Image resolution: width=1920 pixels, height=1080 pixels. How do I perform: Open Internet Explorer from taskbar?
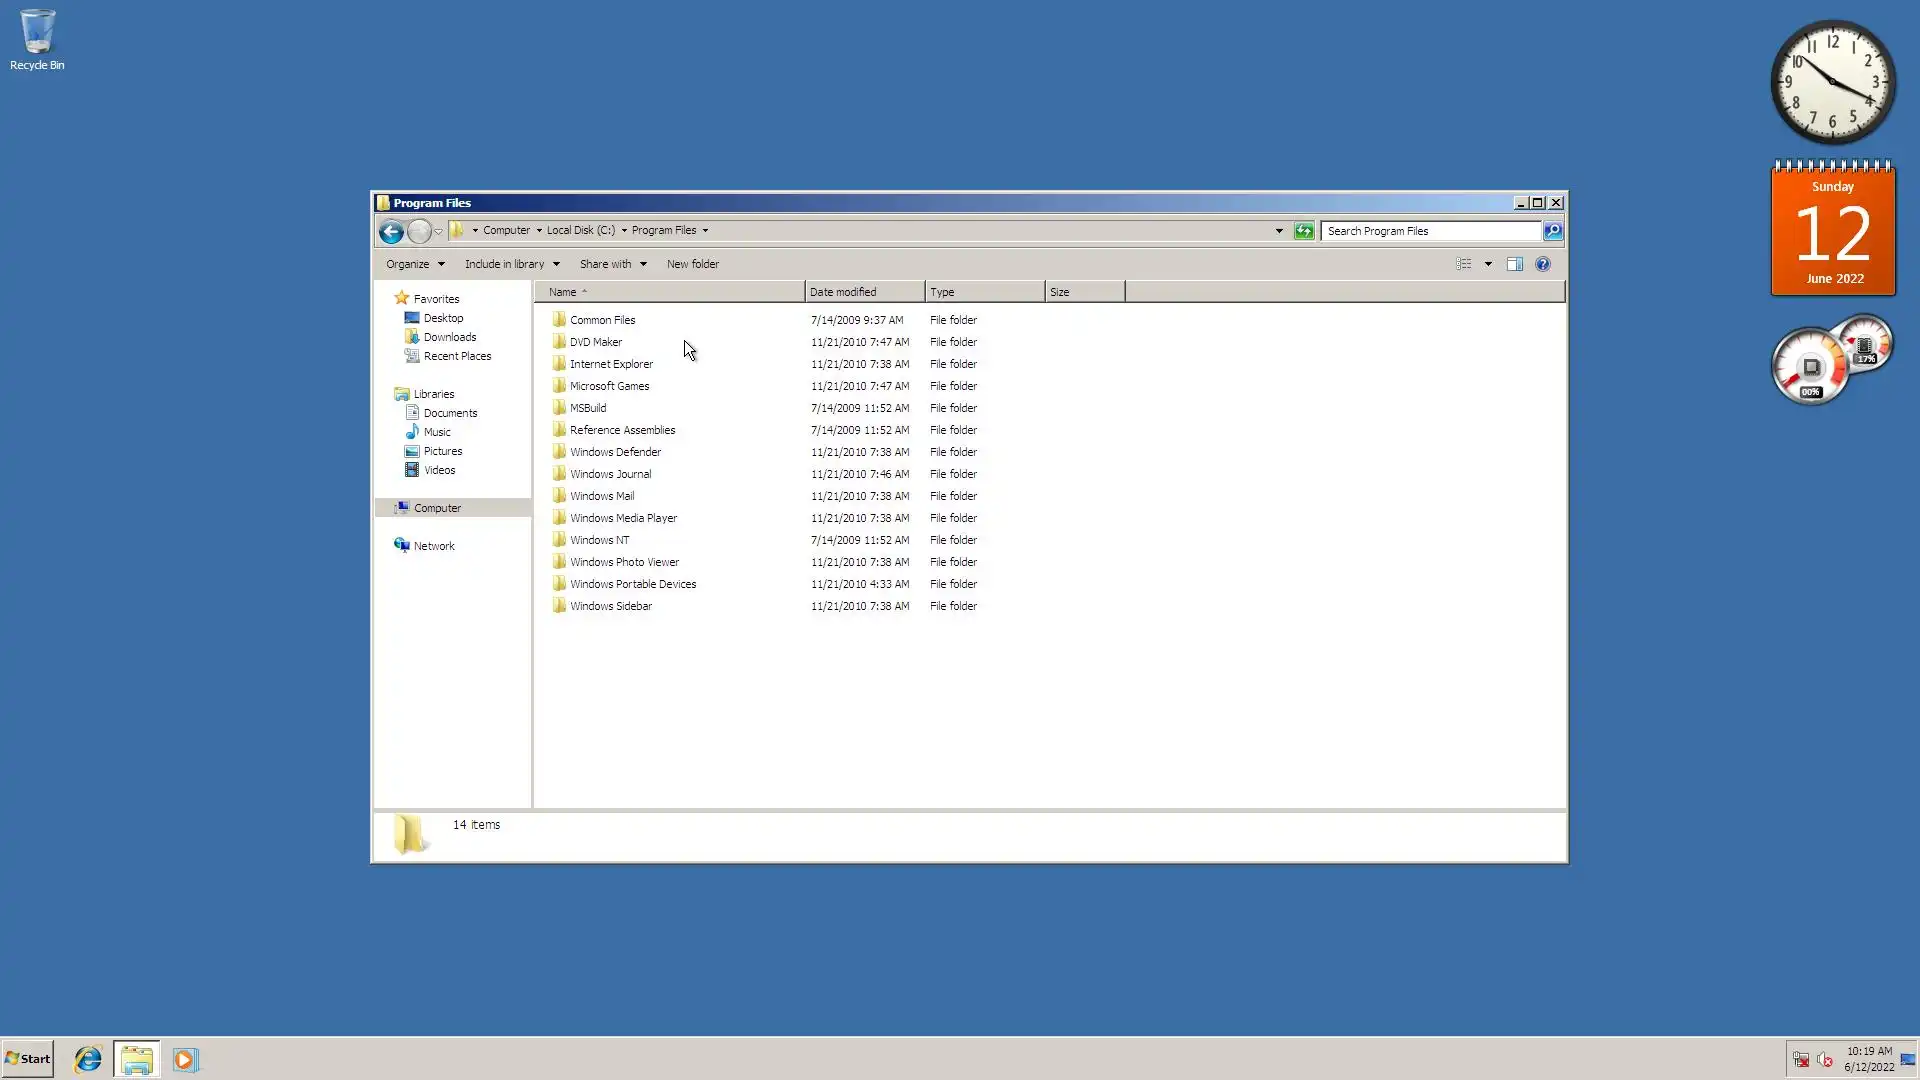pos(88,1059)
